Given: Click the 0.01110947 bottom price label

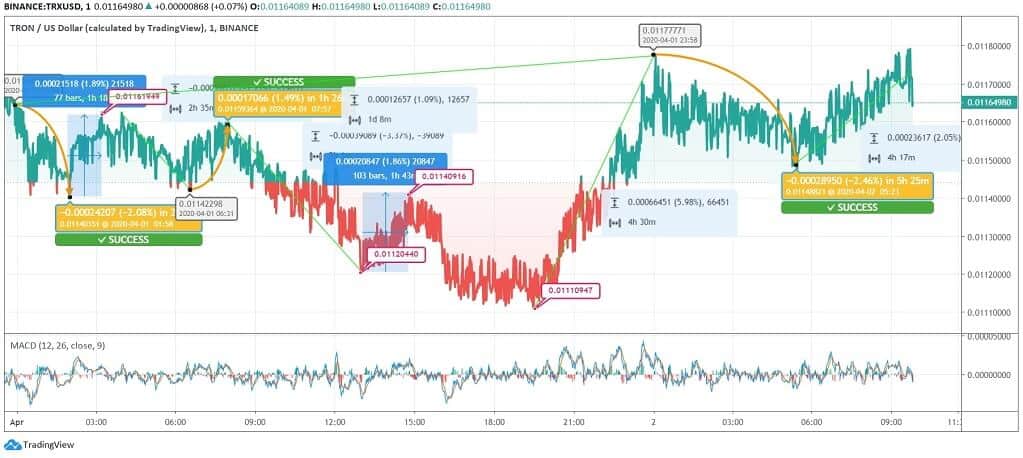Looking at the screenshot, I should click(x=570, y=290).
